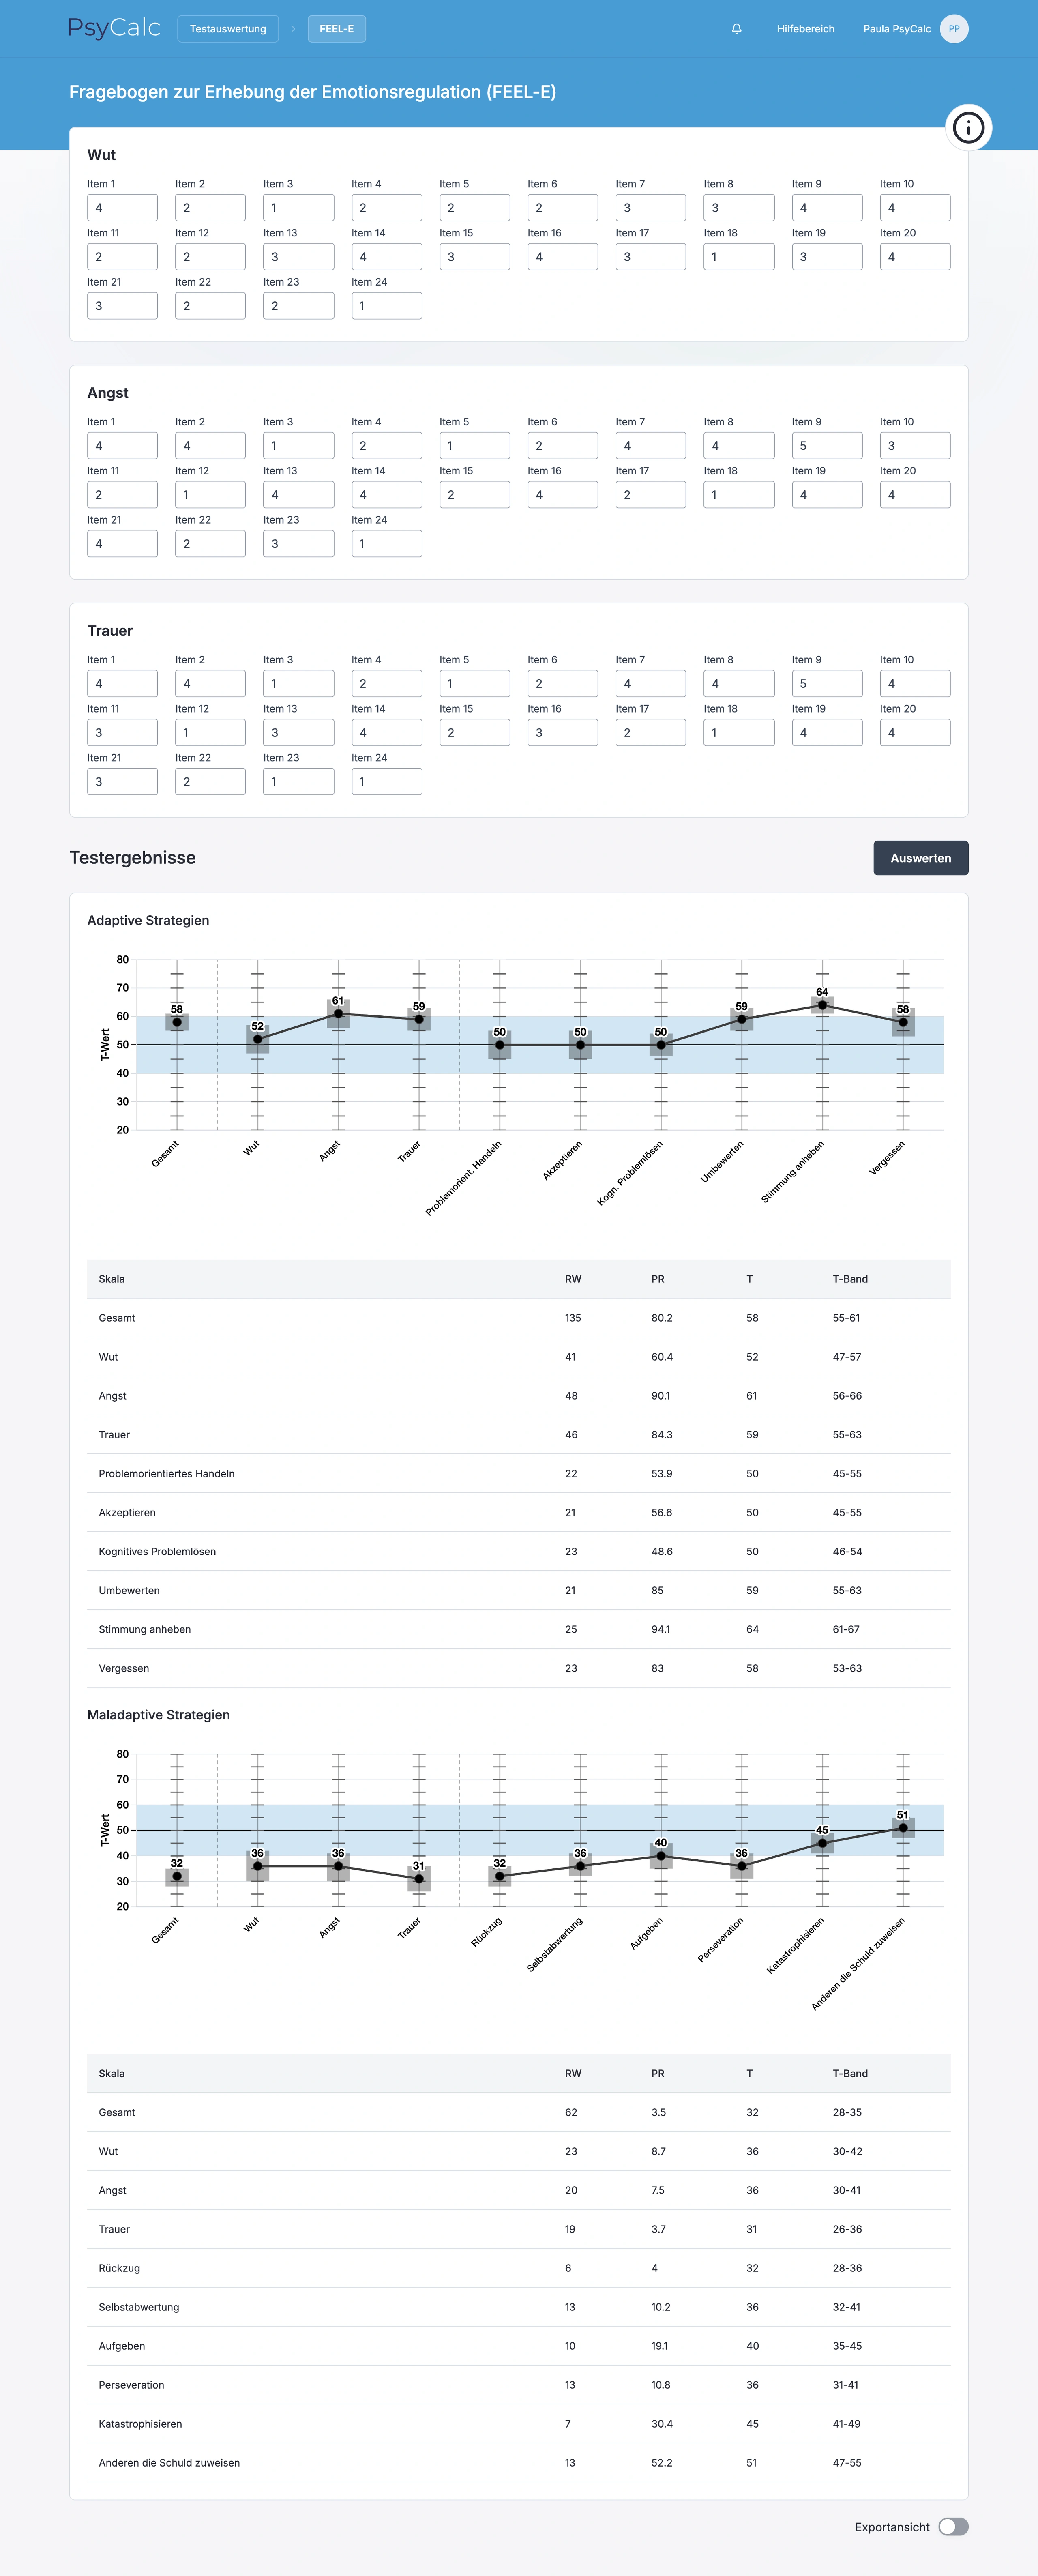1038x2576 pixels.
Task: Click the Rückzug table row label
Action: (119, 2269)
